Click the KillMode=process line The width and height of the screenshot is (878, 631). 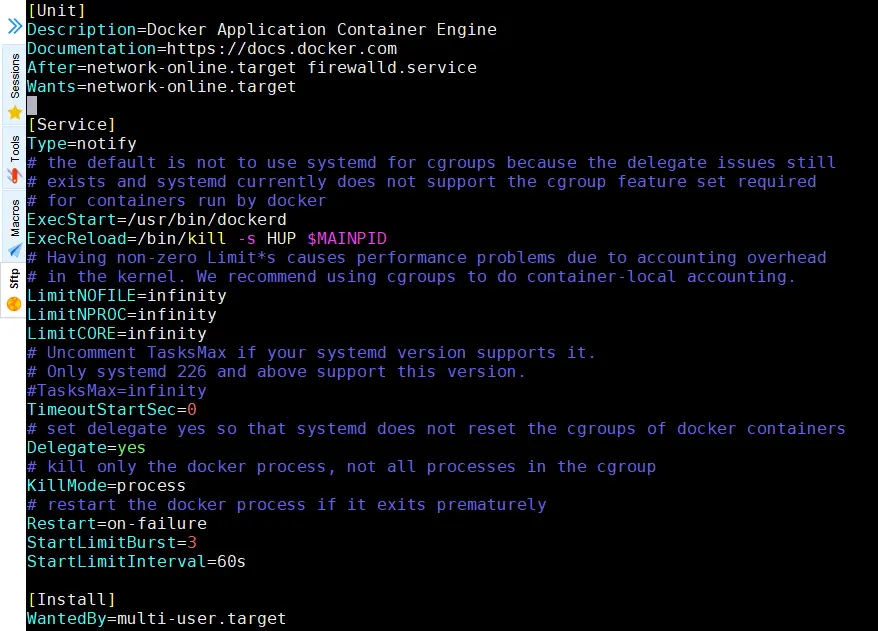point(106,486)
